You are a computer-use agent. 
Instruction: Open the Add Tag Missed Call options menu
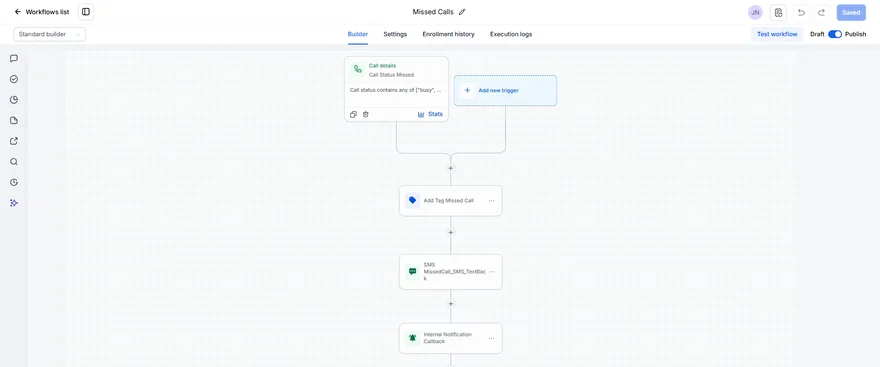tap(492, 200)
